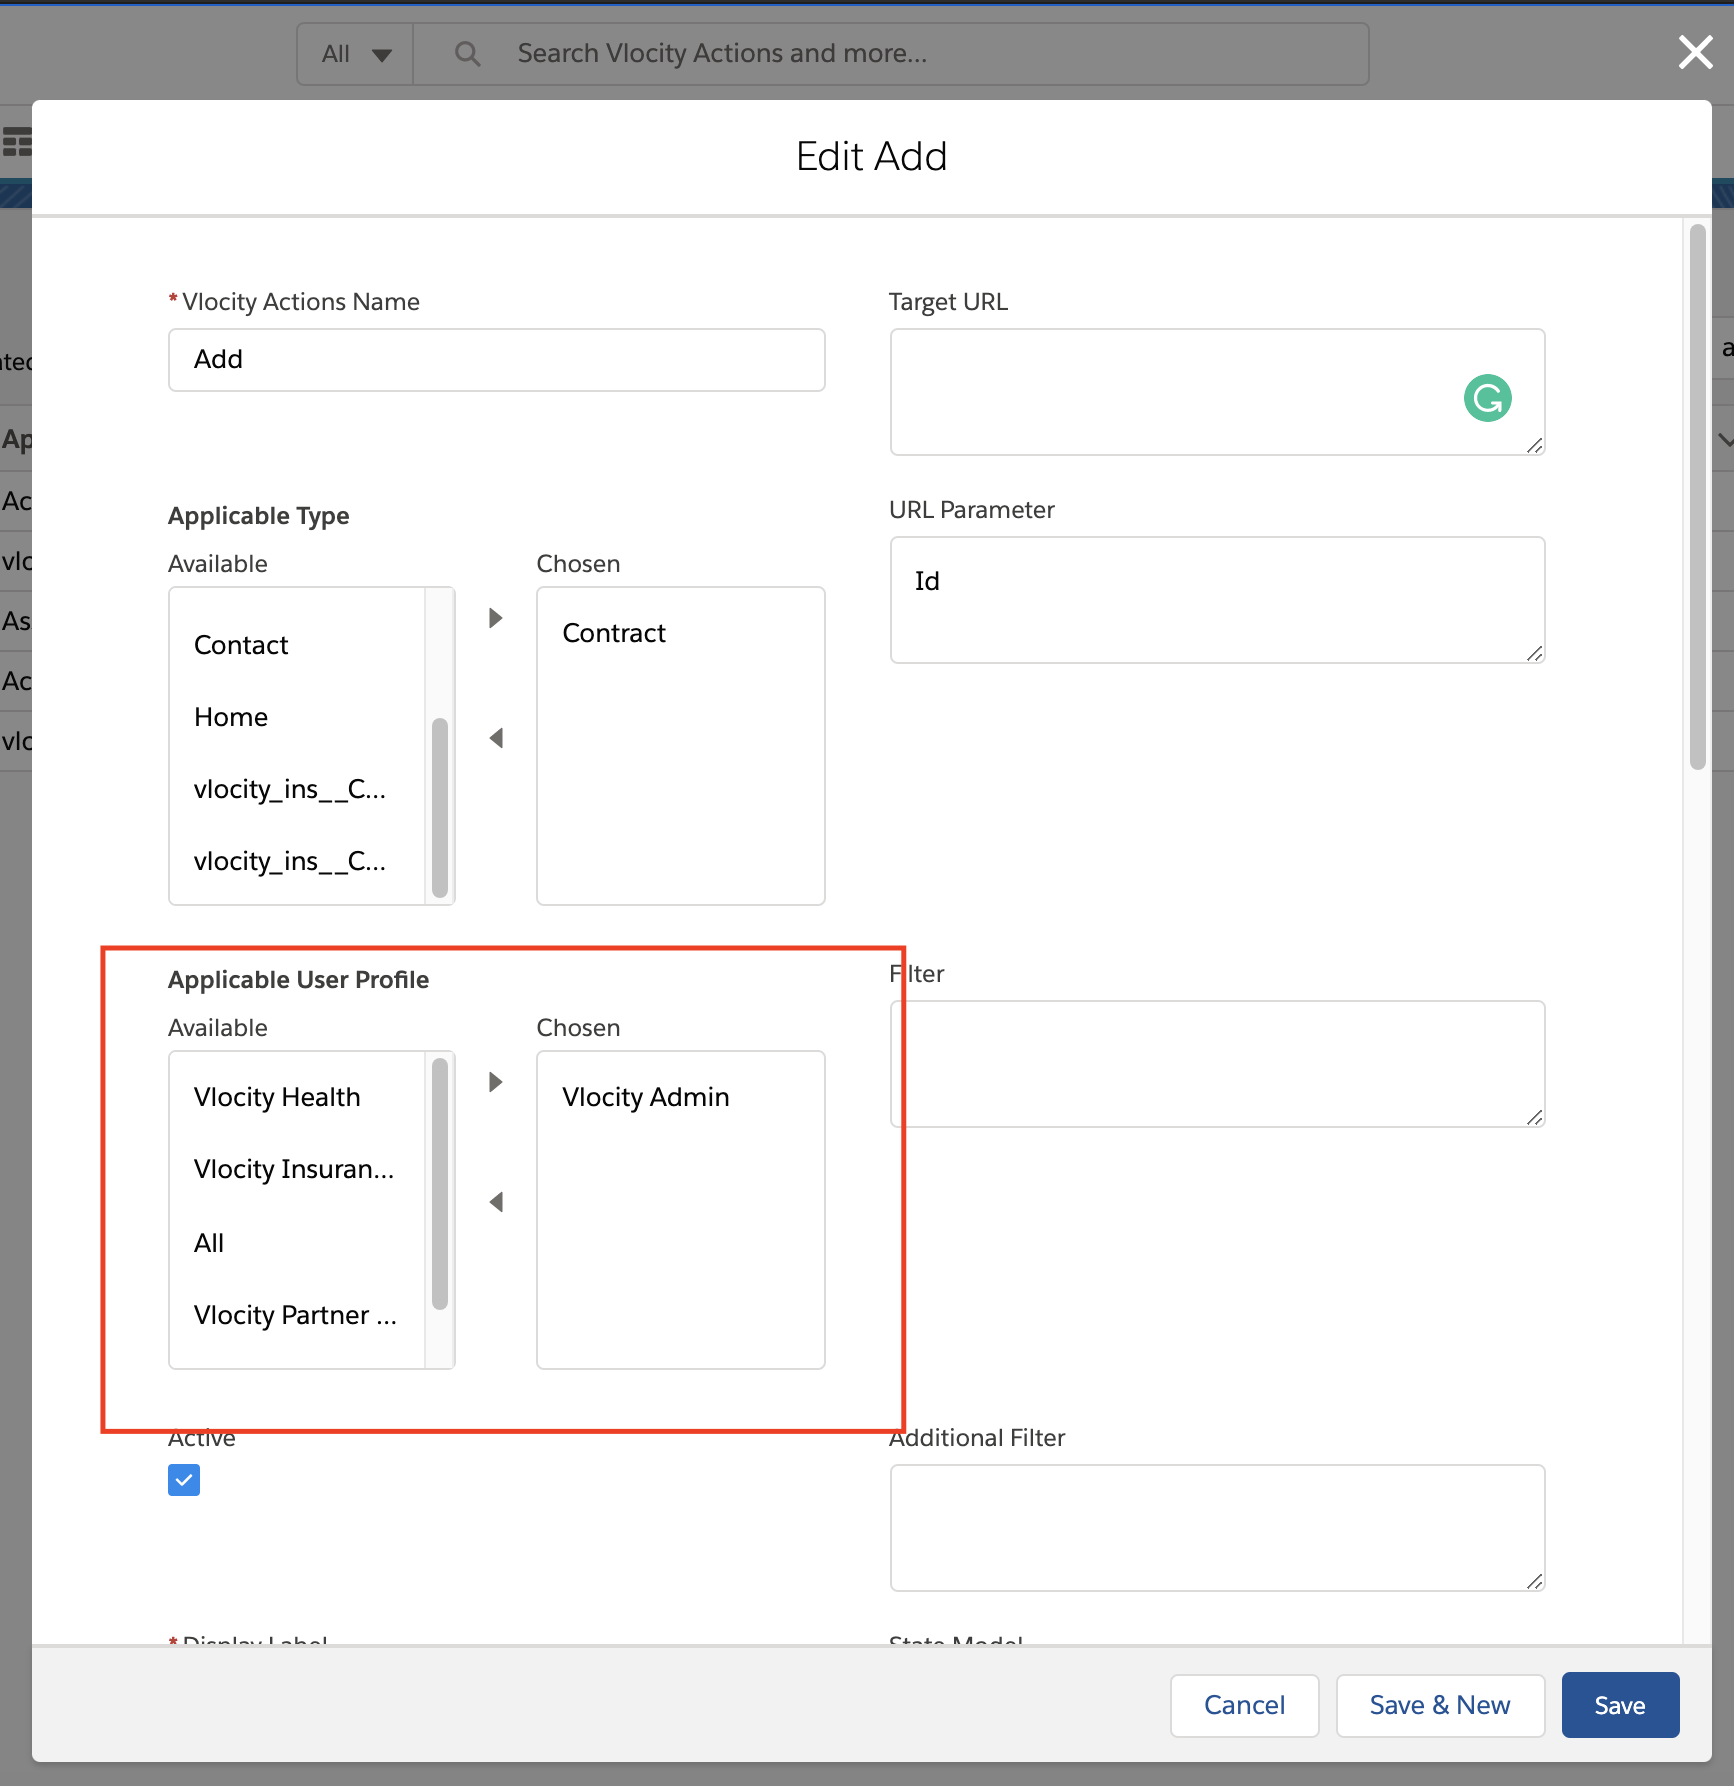This screenshot has width=1734, height=1786.
Task: Select Vlocity Partner ... profile
Action: pos(298,1315)
